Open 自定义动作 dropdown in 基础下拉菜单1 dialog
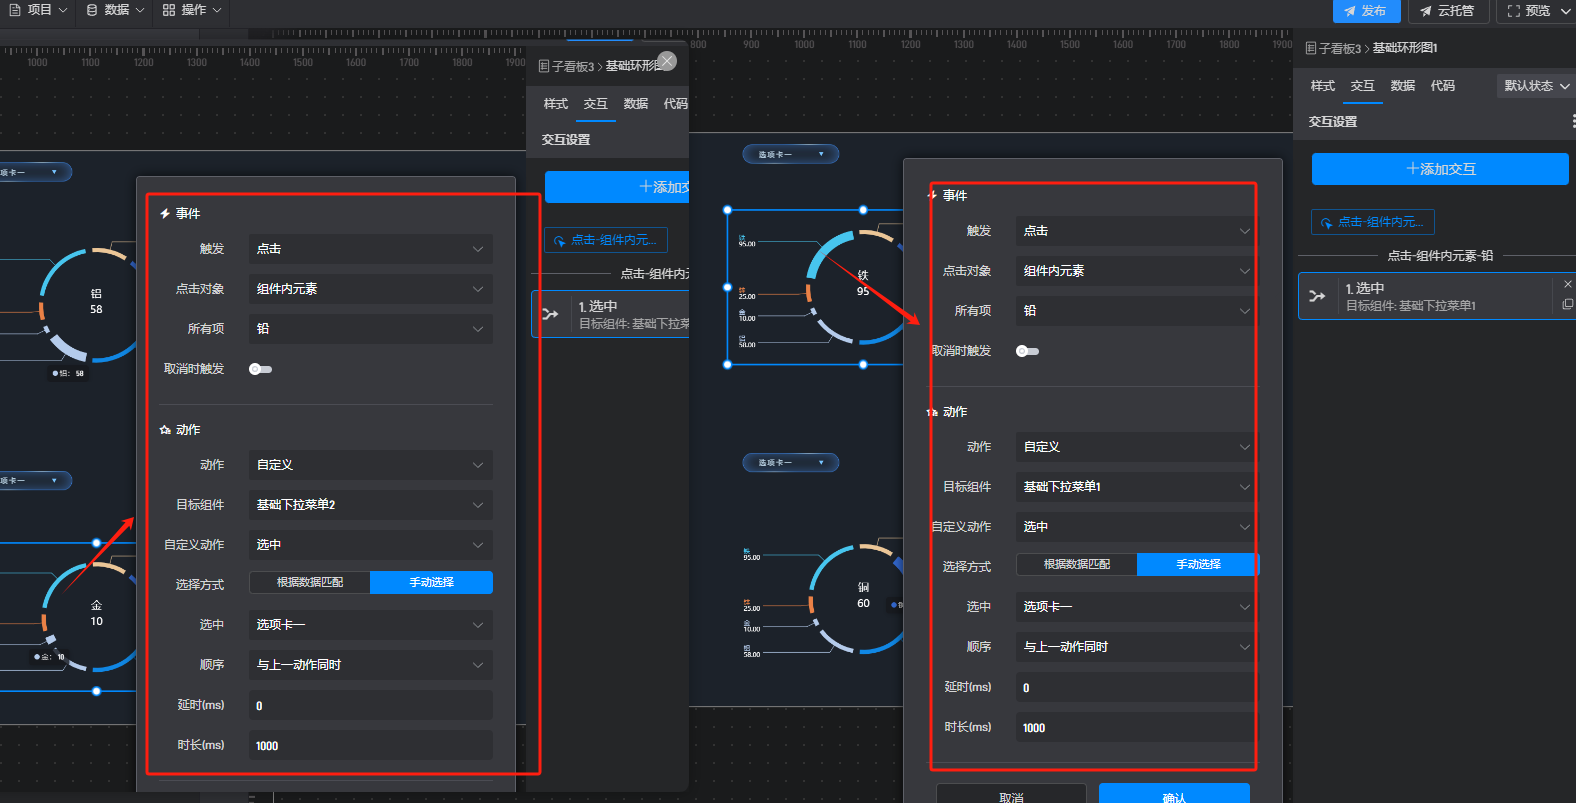The image size is (1576, 803). pos(1136,527)
